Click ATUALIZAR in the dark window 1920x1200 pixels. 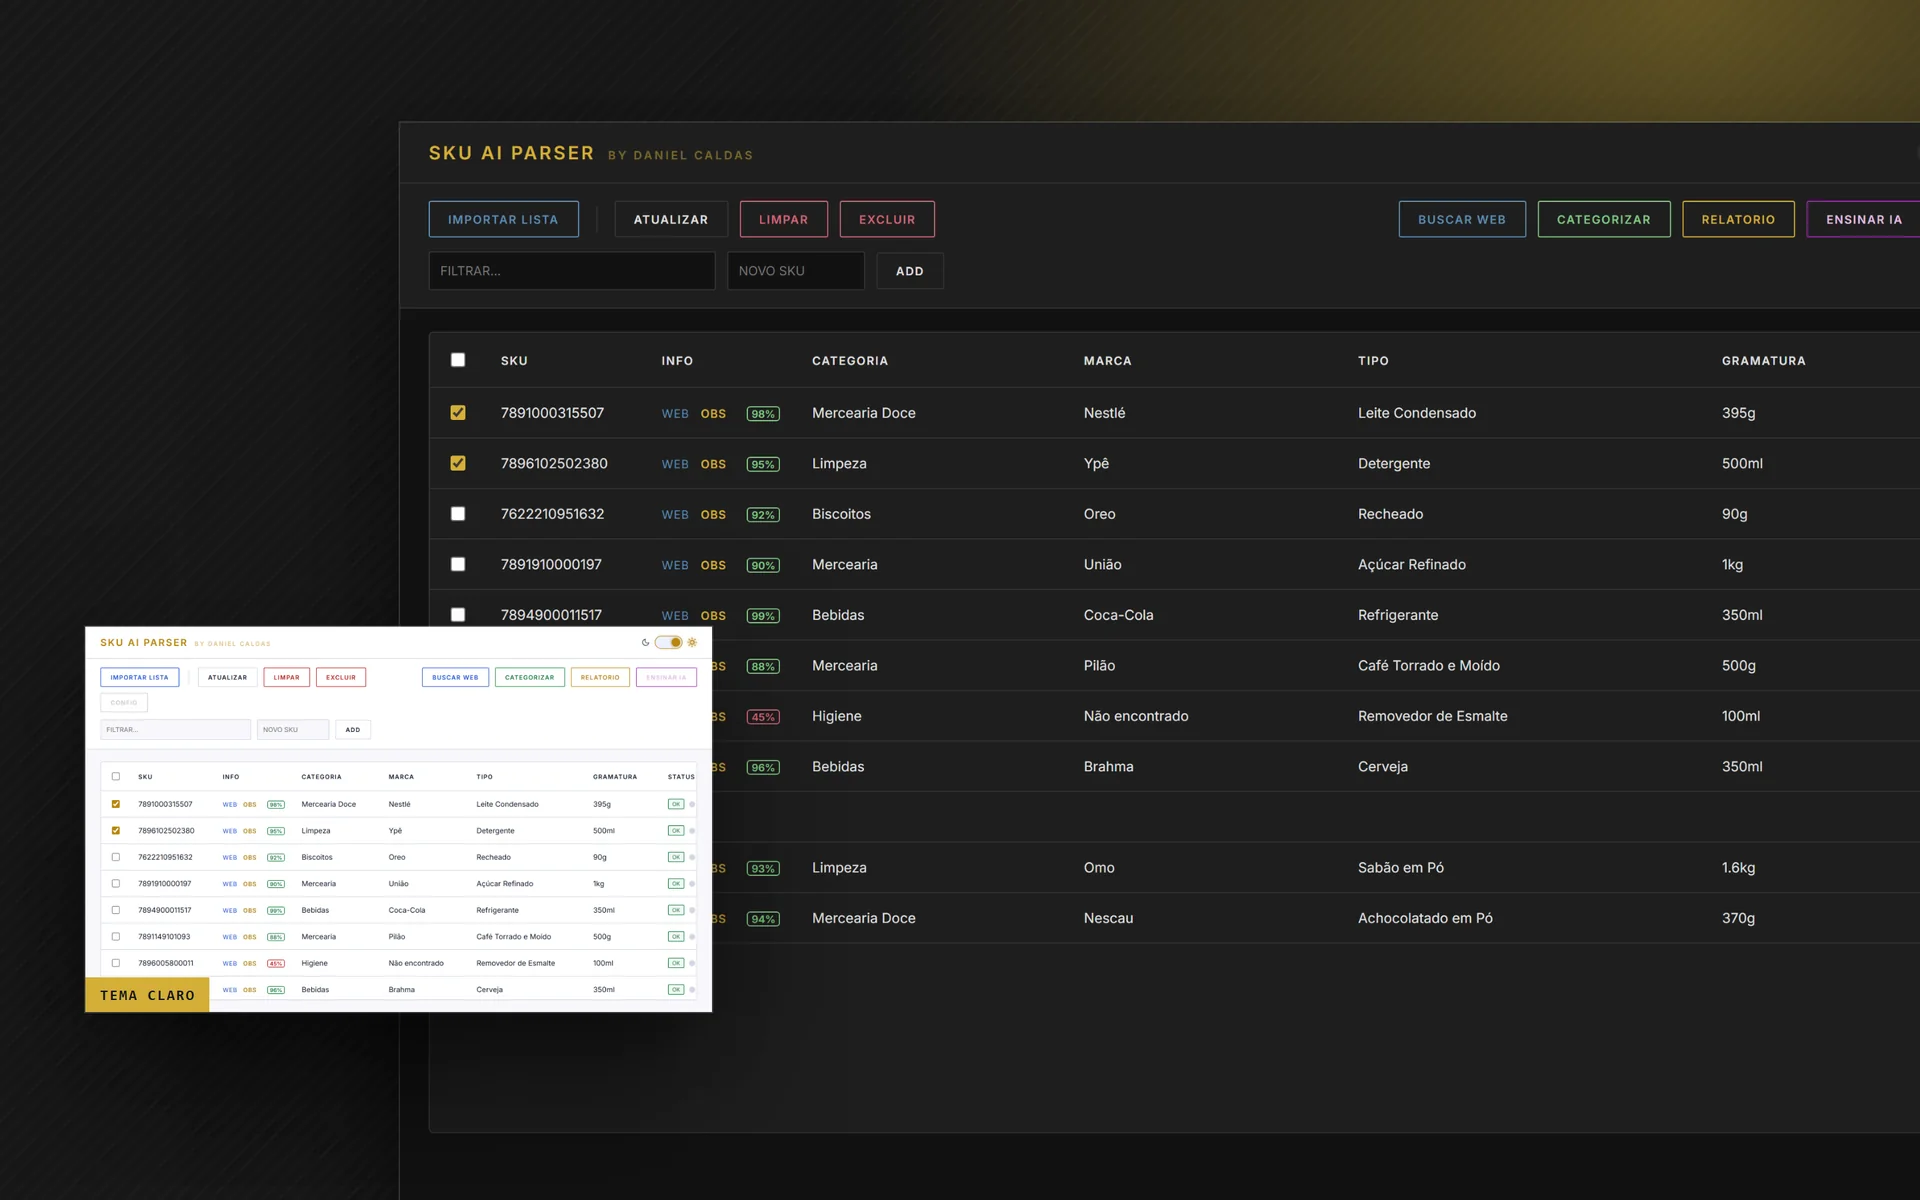pyautogui.click(x=671, y=219)
